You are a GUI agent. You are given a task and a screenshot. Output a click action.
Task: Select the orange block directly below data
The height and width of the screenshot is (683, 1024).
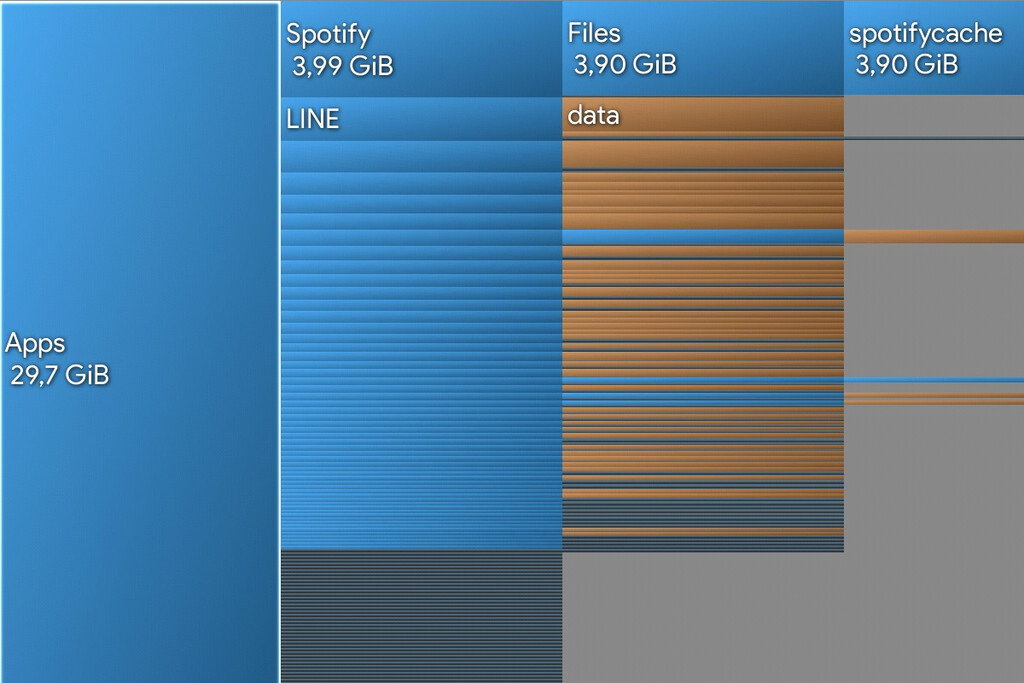[x=702, y=153]
